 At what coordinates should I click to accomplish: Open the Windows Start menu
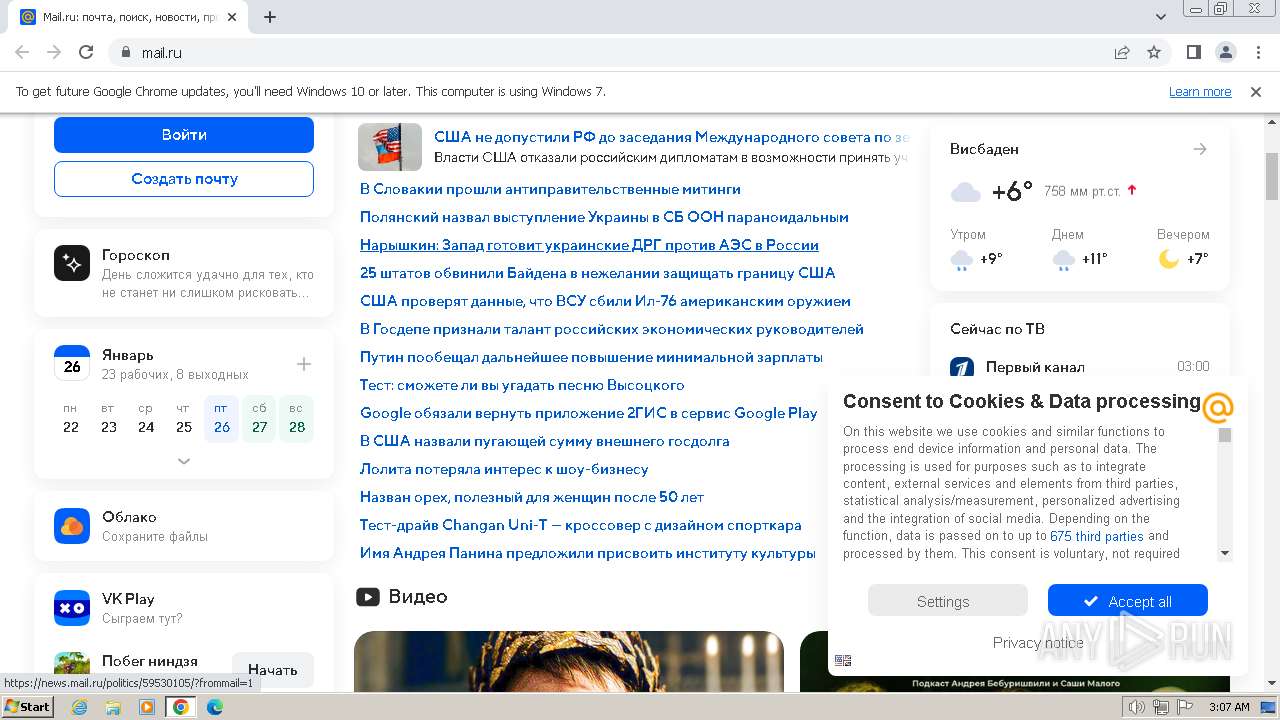tap(28, 707)
